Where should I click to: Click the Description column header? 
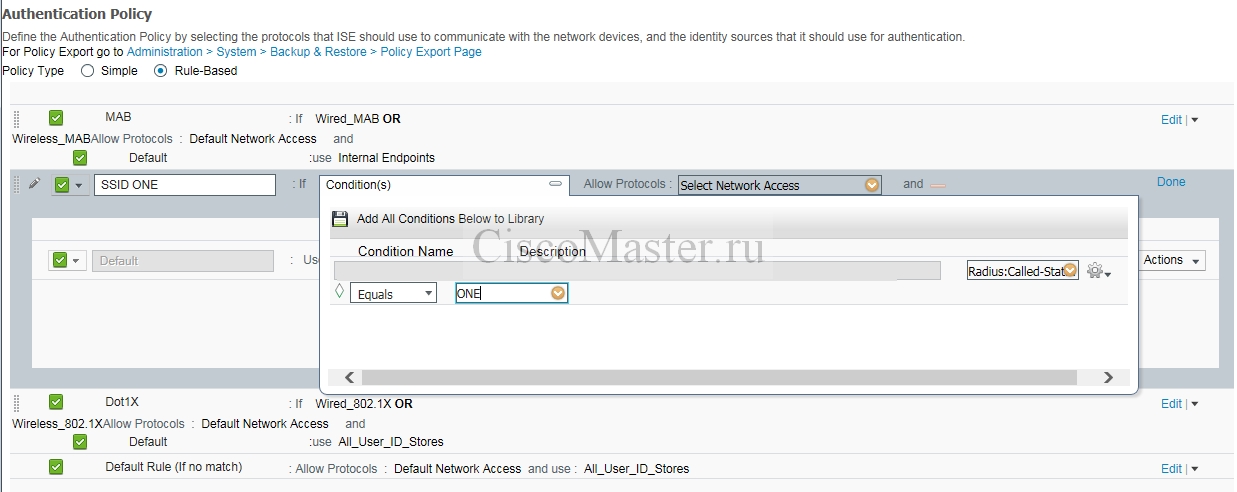point(553,252)
